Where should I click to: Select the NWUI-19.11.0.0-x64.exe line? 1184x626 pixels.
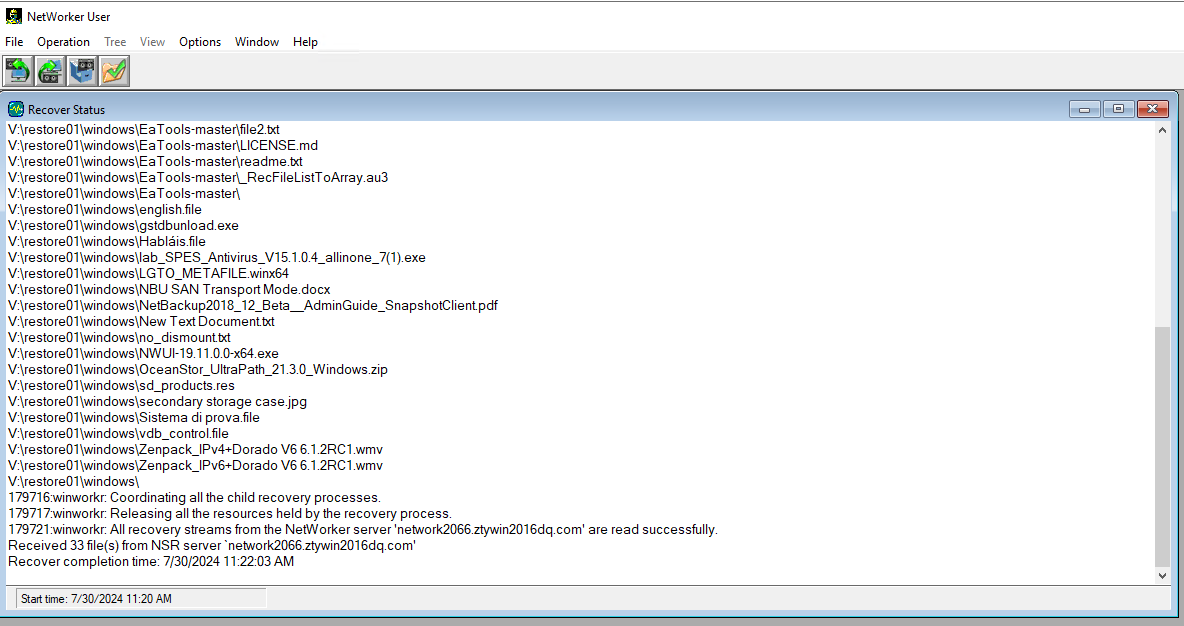(x=143, y=353)
